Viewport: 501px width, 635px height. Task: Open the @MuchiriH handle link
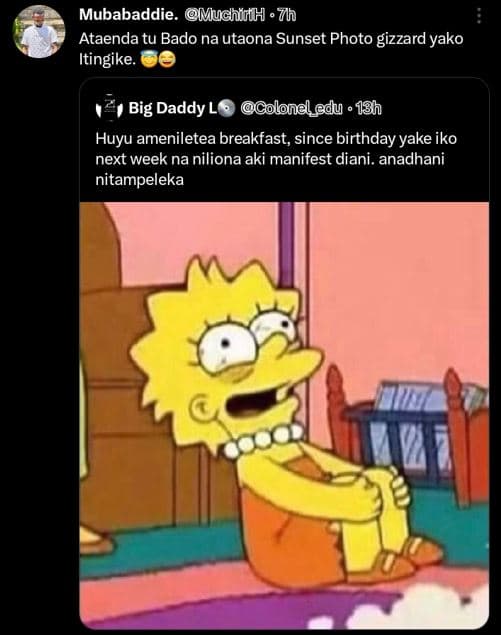(x=225, y=15)
